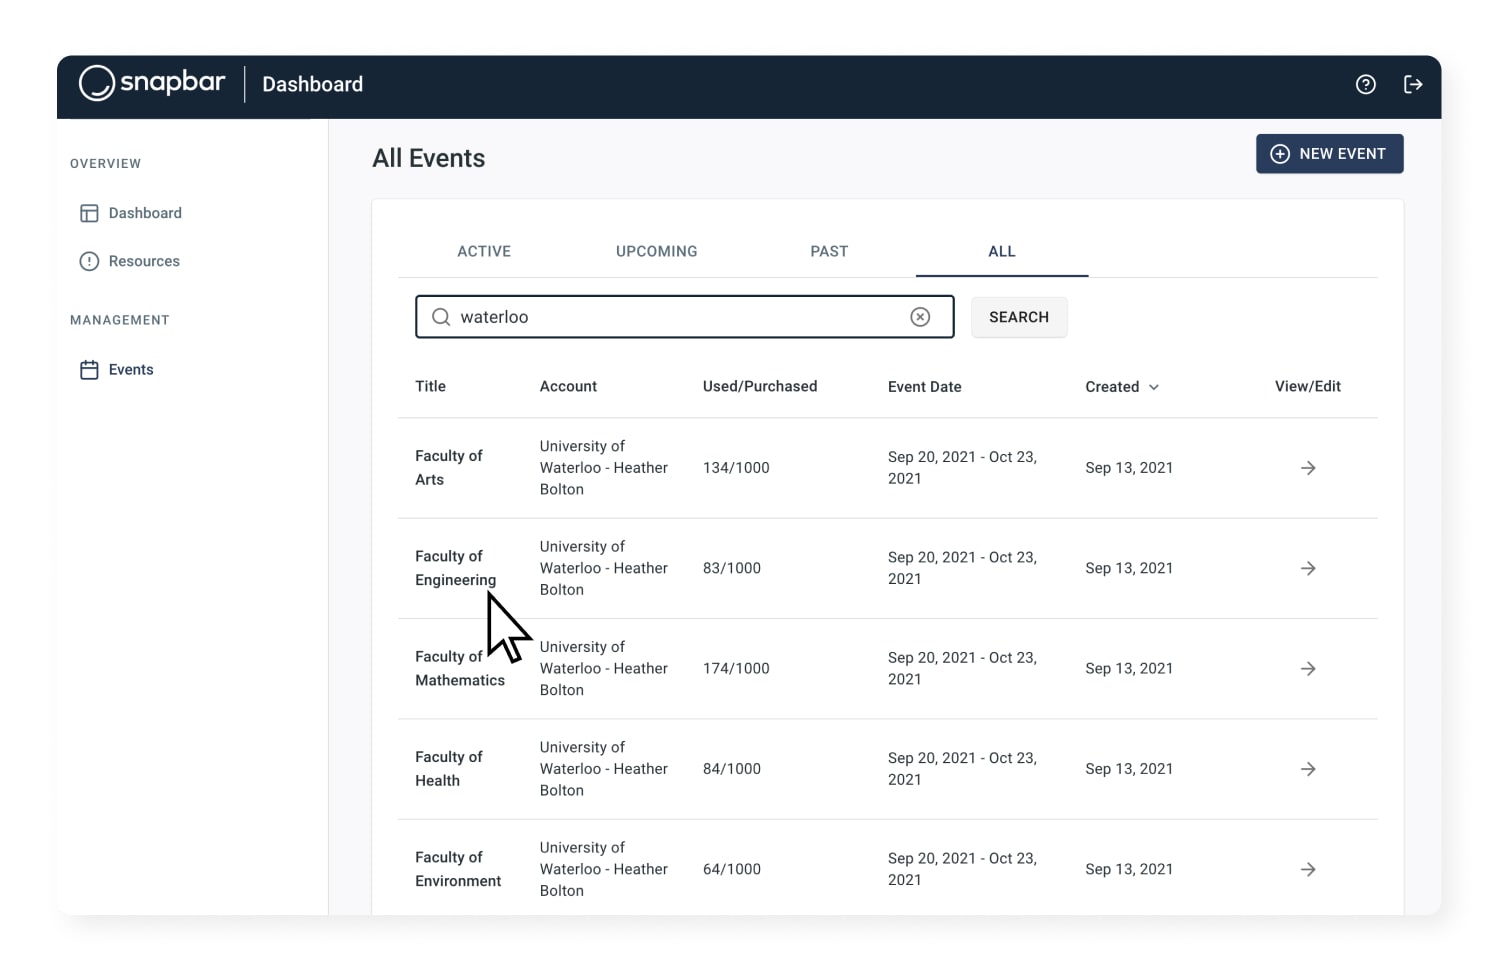Click the Resources alert circle icon
The height and width of the screenshot is (969, 1500).
point(89,261)
